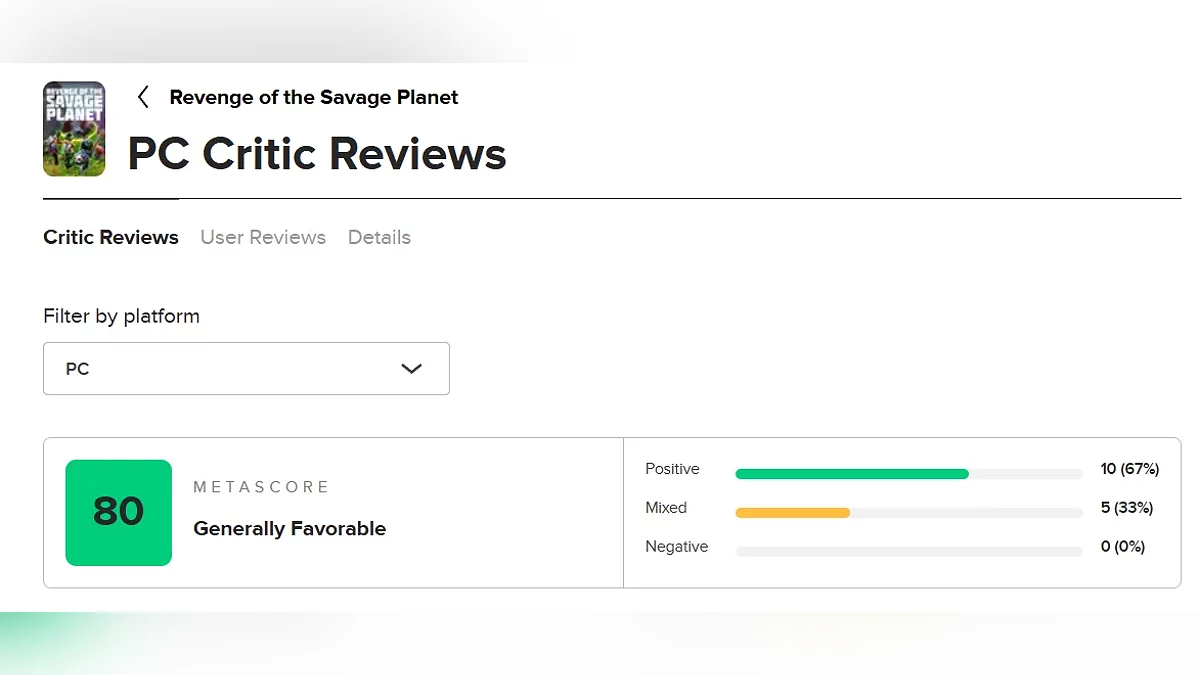Expand the PC platform dropdown arrow
The height and width of the screenshot is (675, 1200).
tap(411, 369)
